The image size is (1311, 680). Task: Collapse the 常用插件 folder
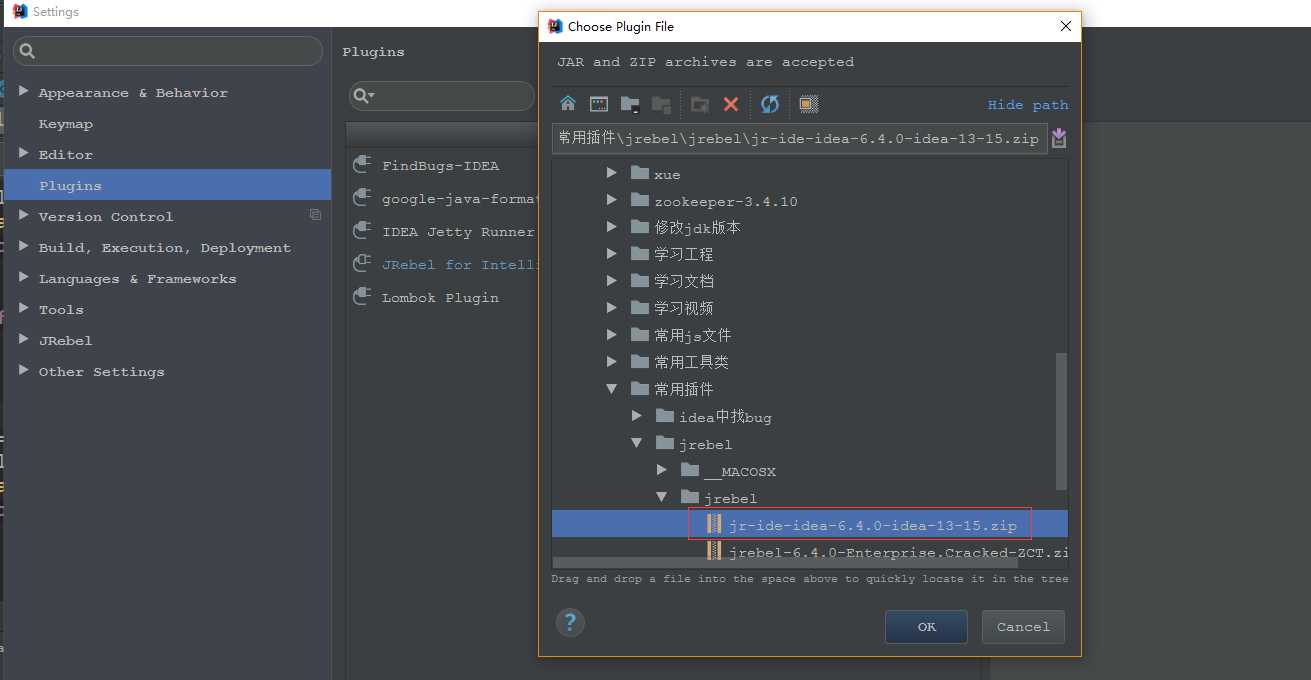point(612,389)
